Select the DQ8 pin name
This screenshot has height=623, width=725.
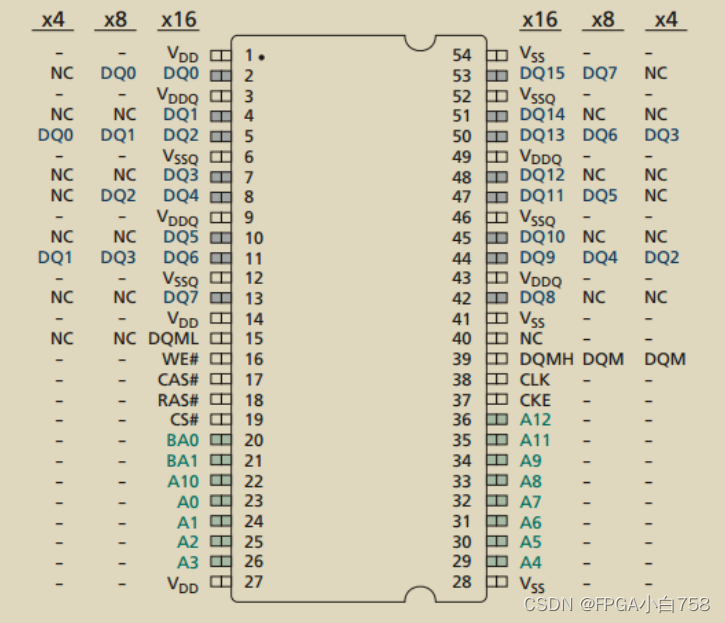pos(537,297)
